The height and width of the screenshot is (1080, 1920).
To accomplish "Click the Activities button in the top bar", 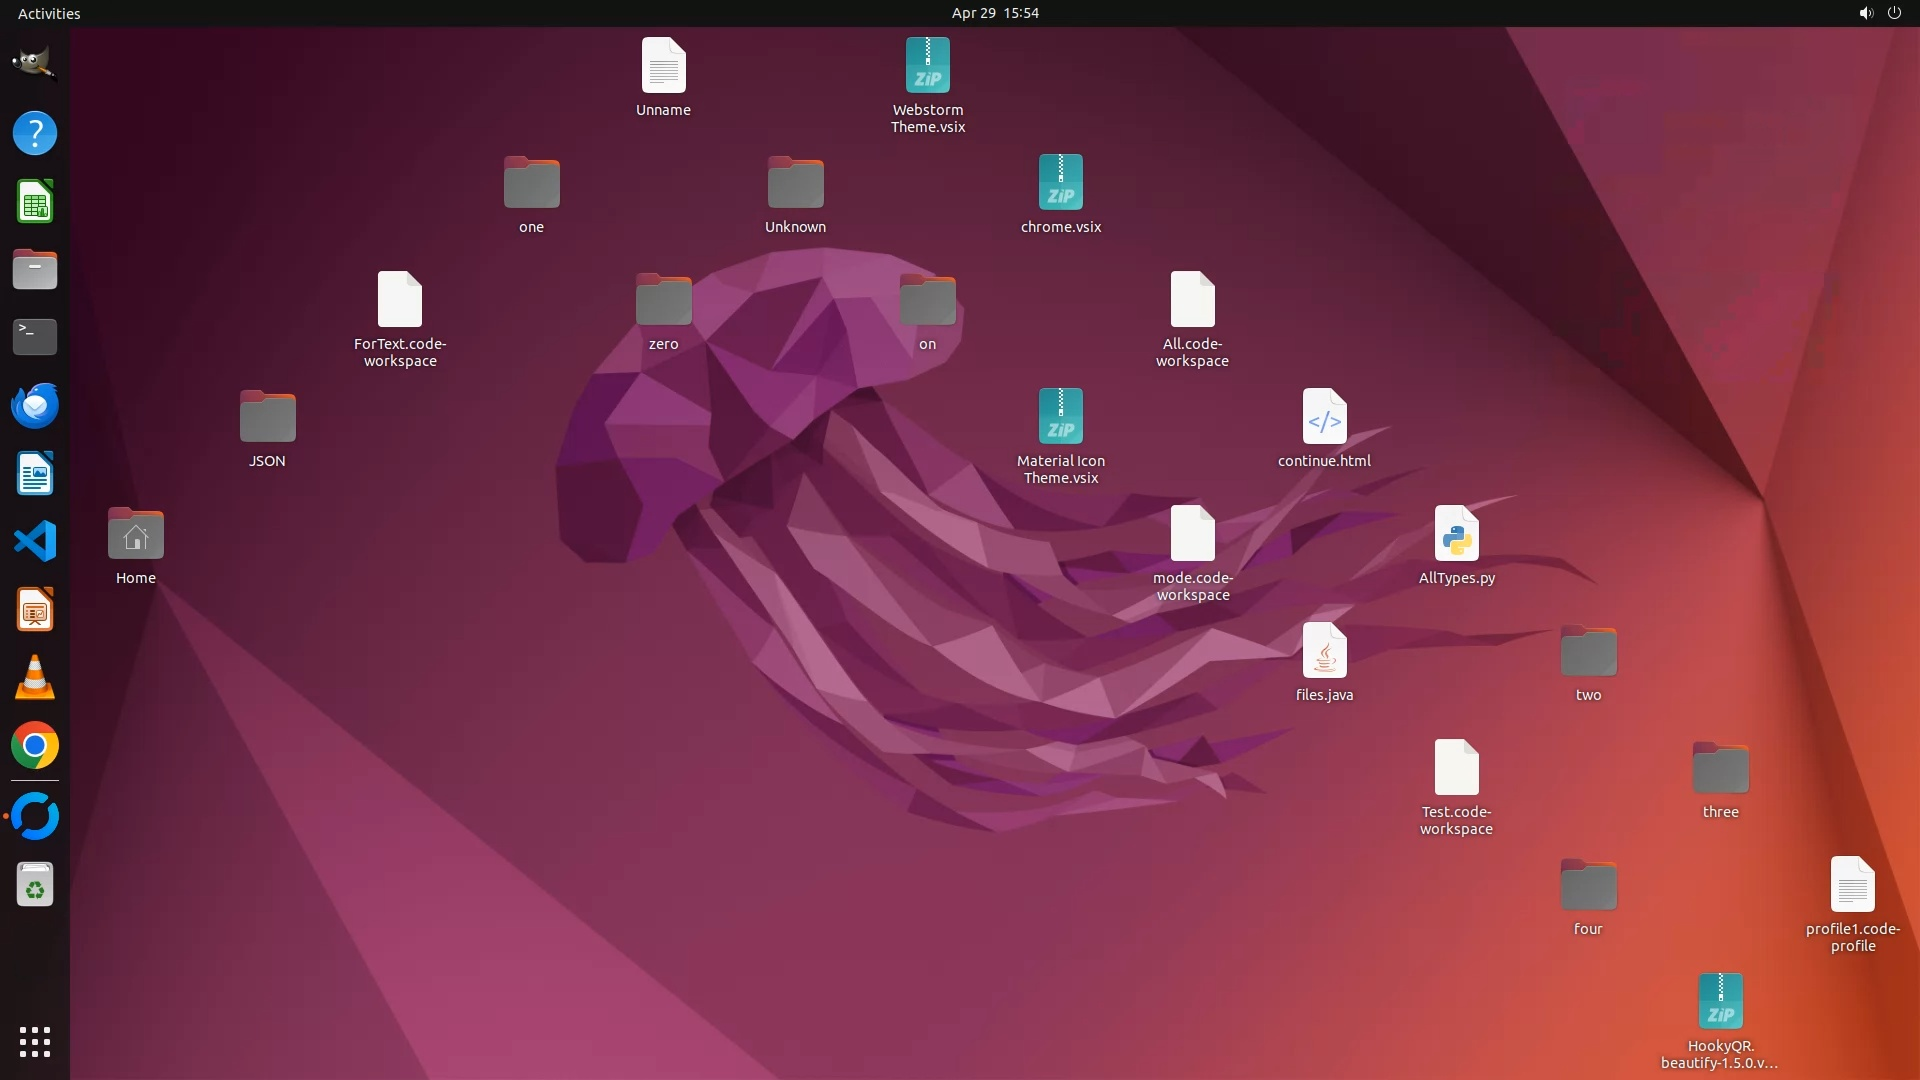I will pyautogui.click(x=49, y=13).
